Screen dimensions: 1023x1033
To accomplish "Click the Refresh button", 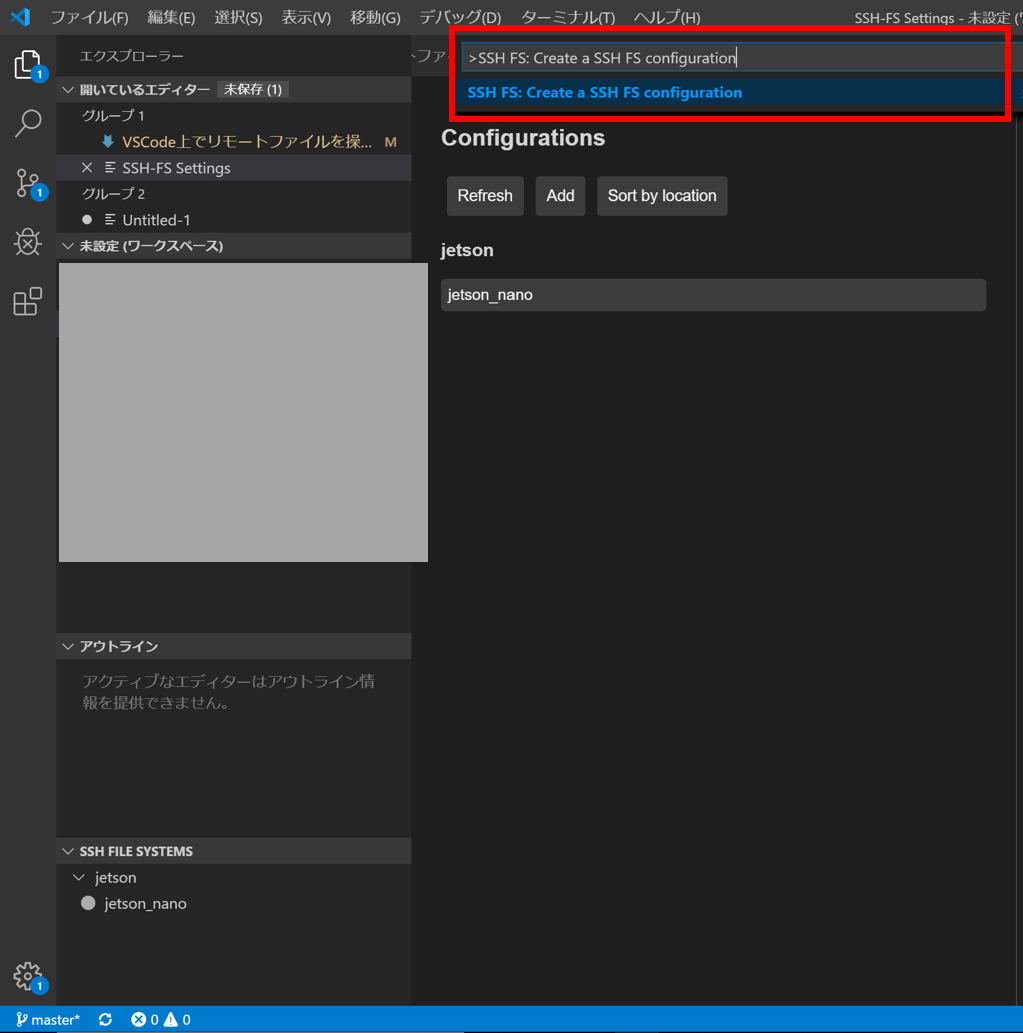I will tap(485, 196).
